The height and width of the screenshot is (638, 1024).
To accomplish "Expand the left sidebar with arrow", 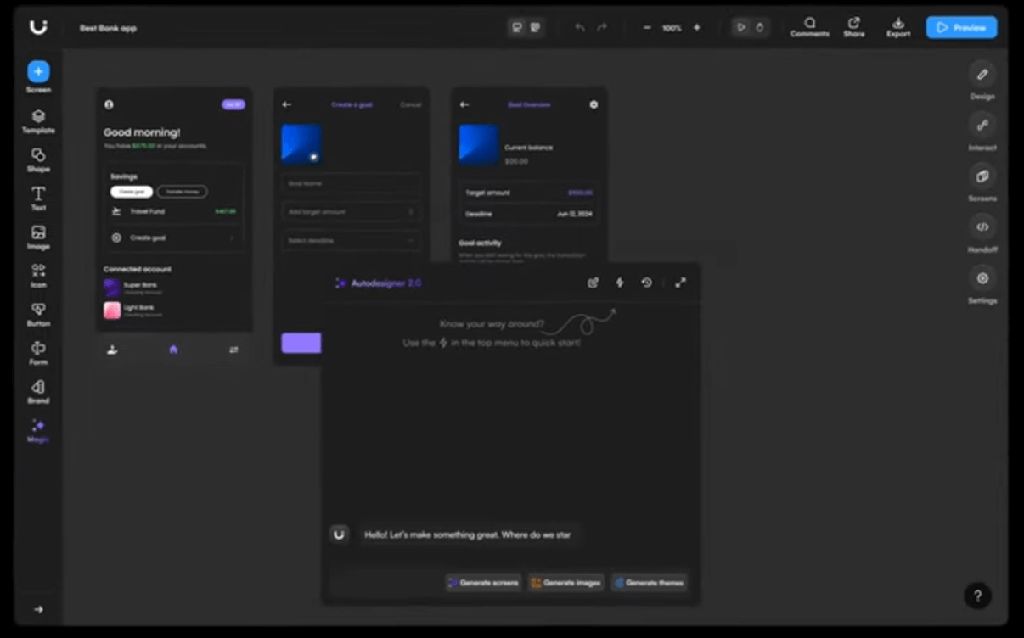I will tap(38, 609).
